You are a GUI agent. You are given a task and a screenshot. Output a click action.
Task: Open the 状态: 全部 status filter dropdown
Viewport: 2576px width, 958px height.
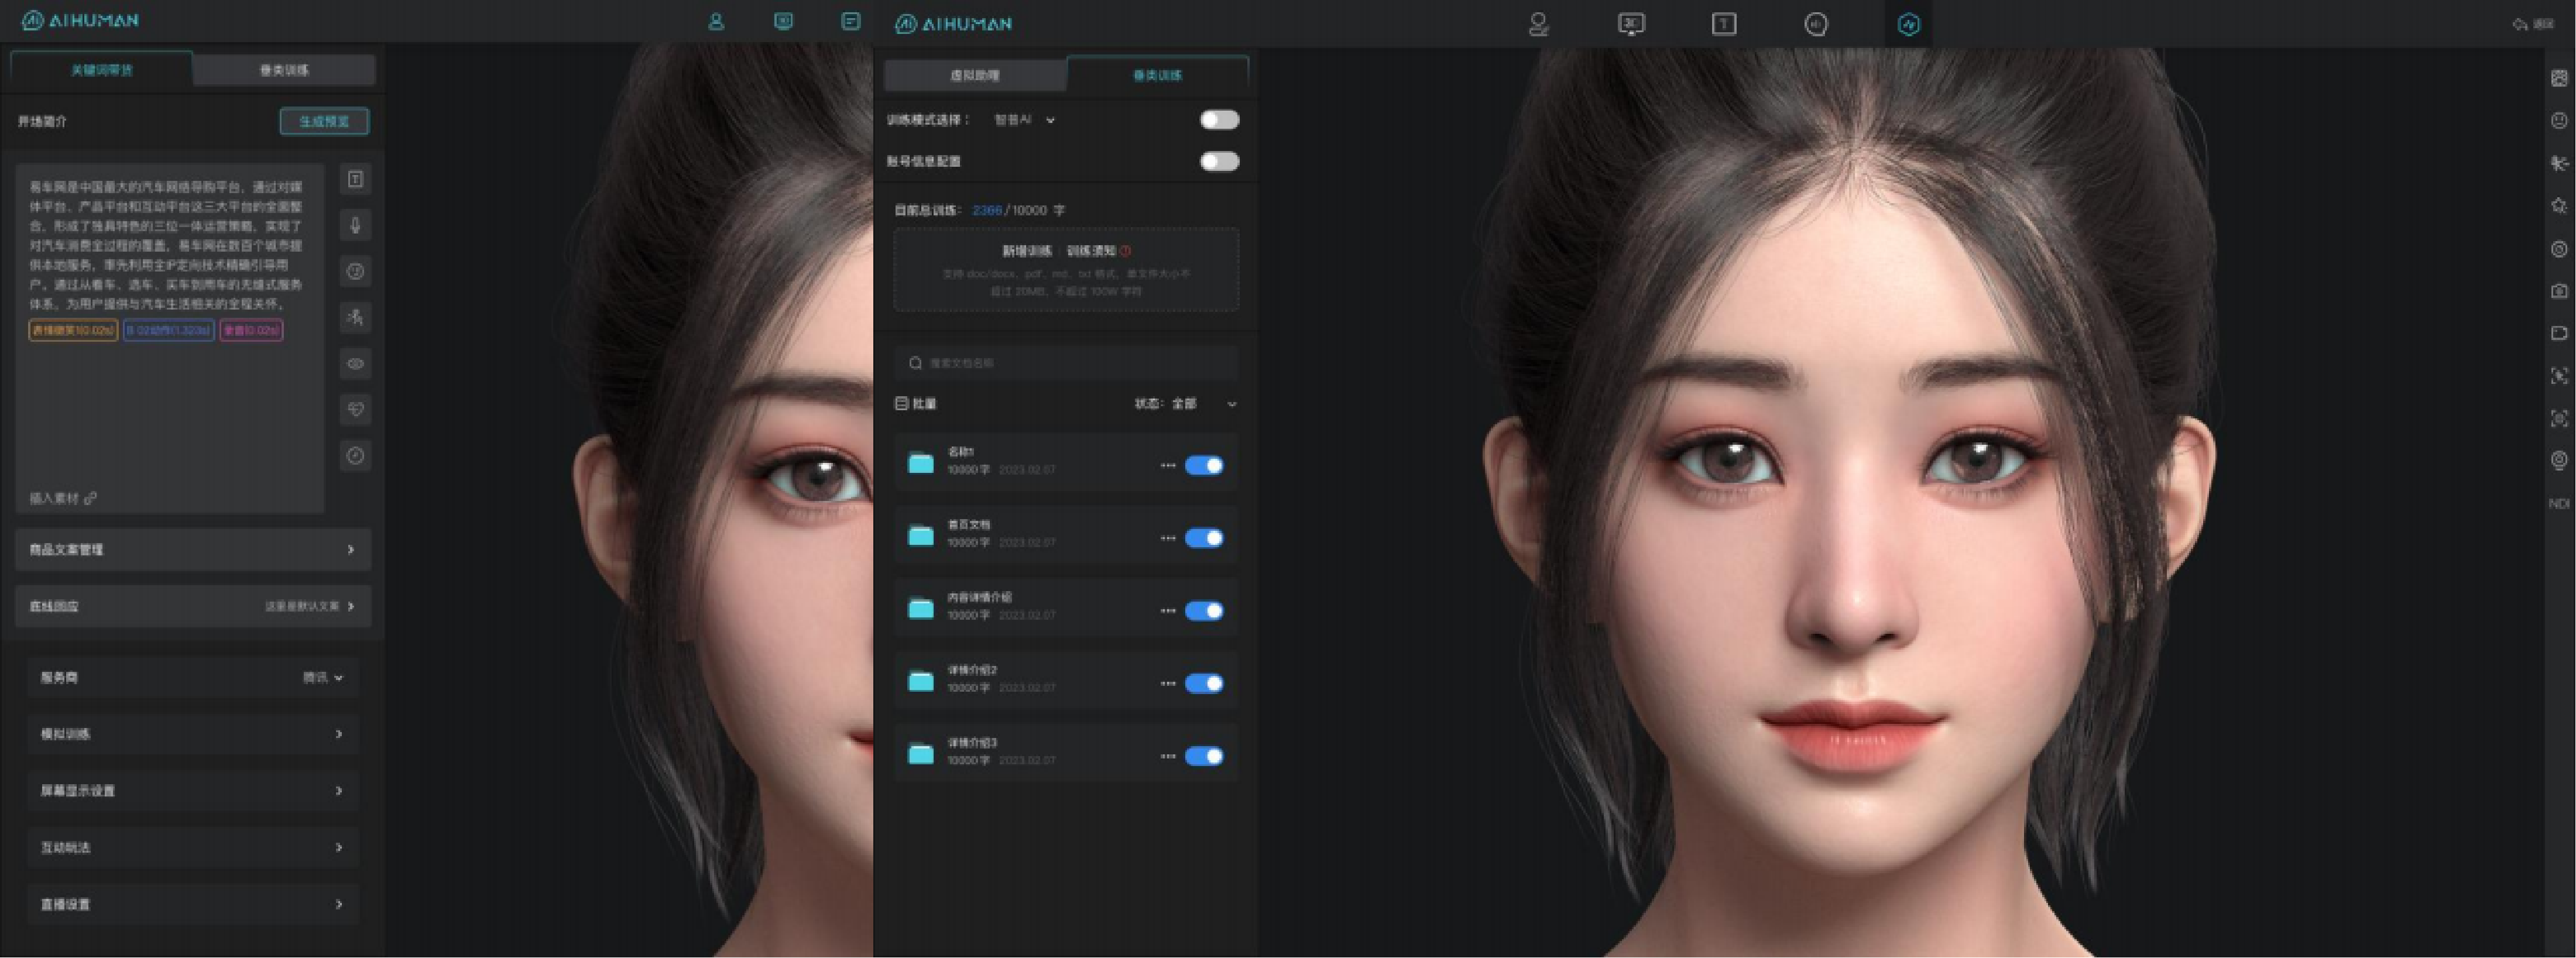[1185, 404]
